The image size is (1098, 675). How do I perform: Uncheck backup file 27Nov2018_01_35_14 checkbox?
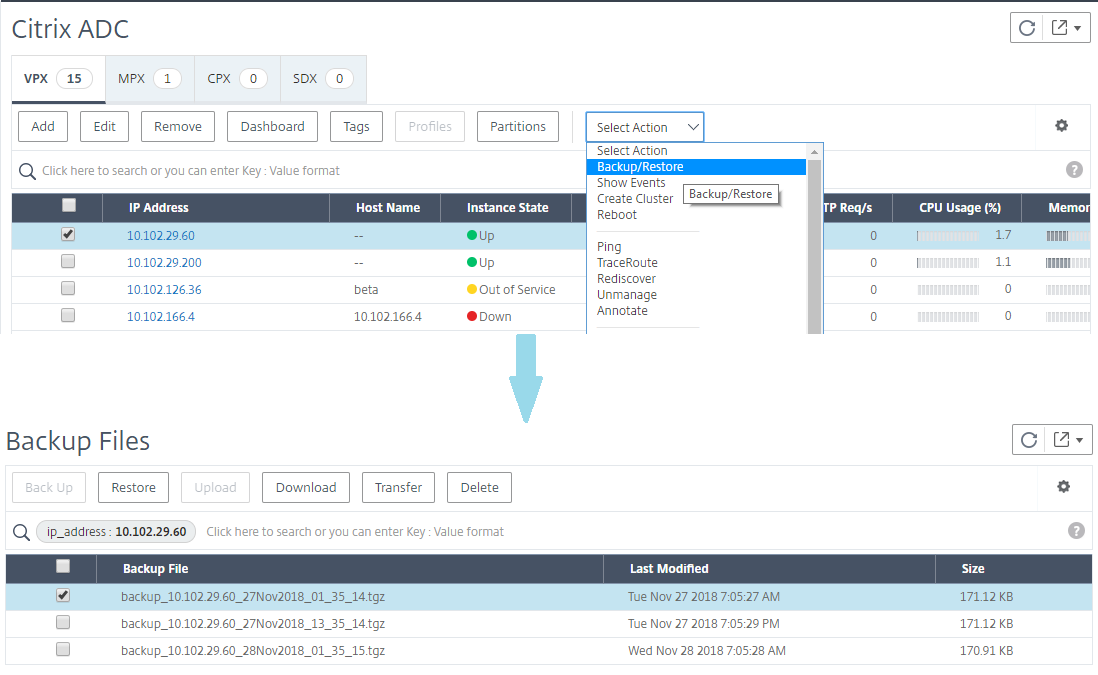click(x=63, y=595)
